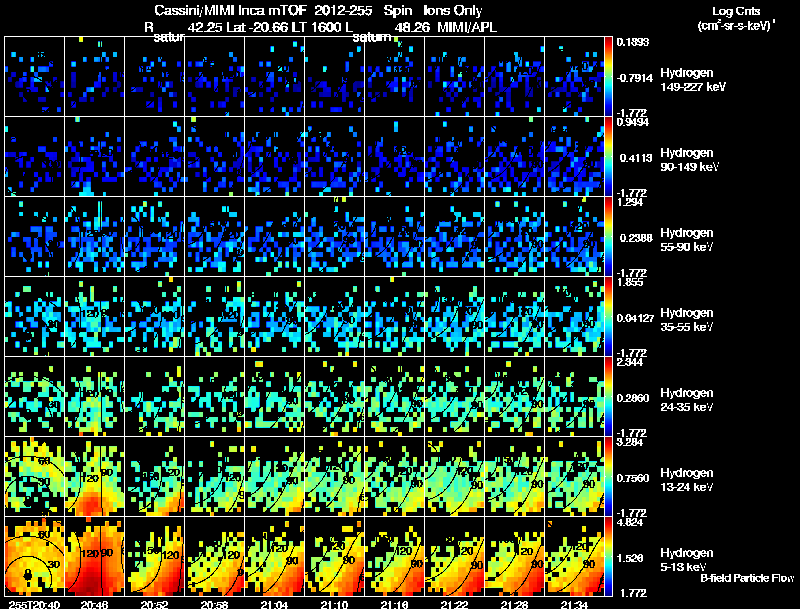The height and width of the screenshot is (609, 800).
Task: Select the 5-13 keV panel at 255T20:40
Action: (35, 556)
